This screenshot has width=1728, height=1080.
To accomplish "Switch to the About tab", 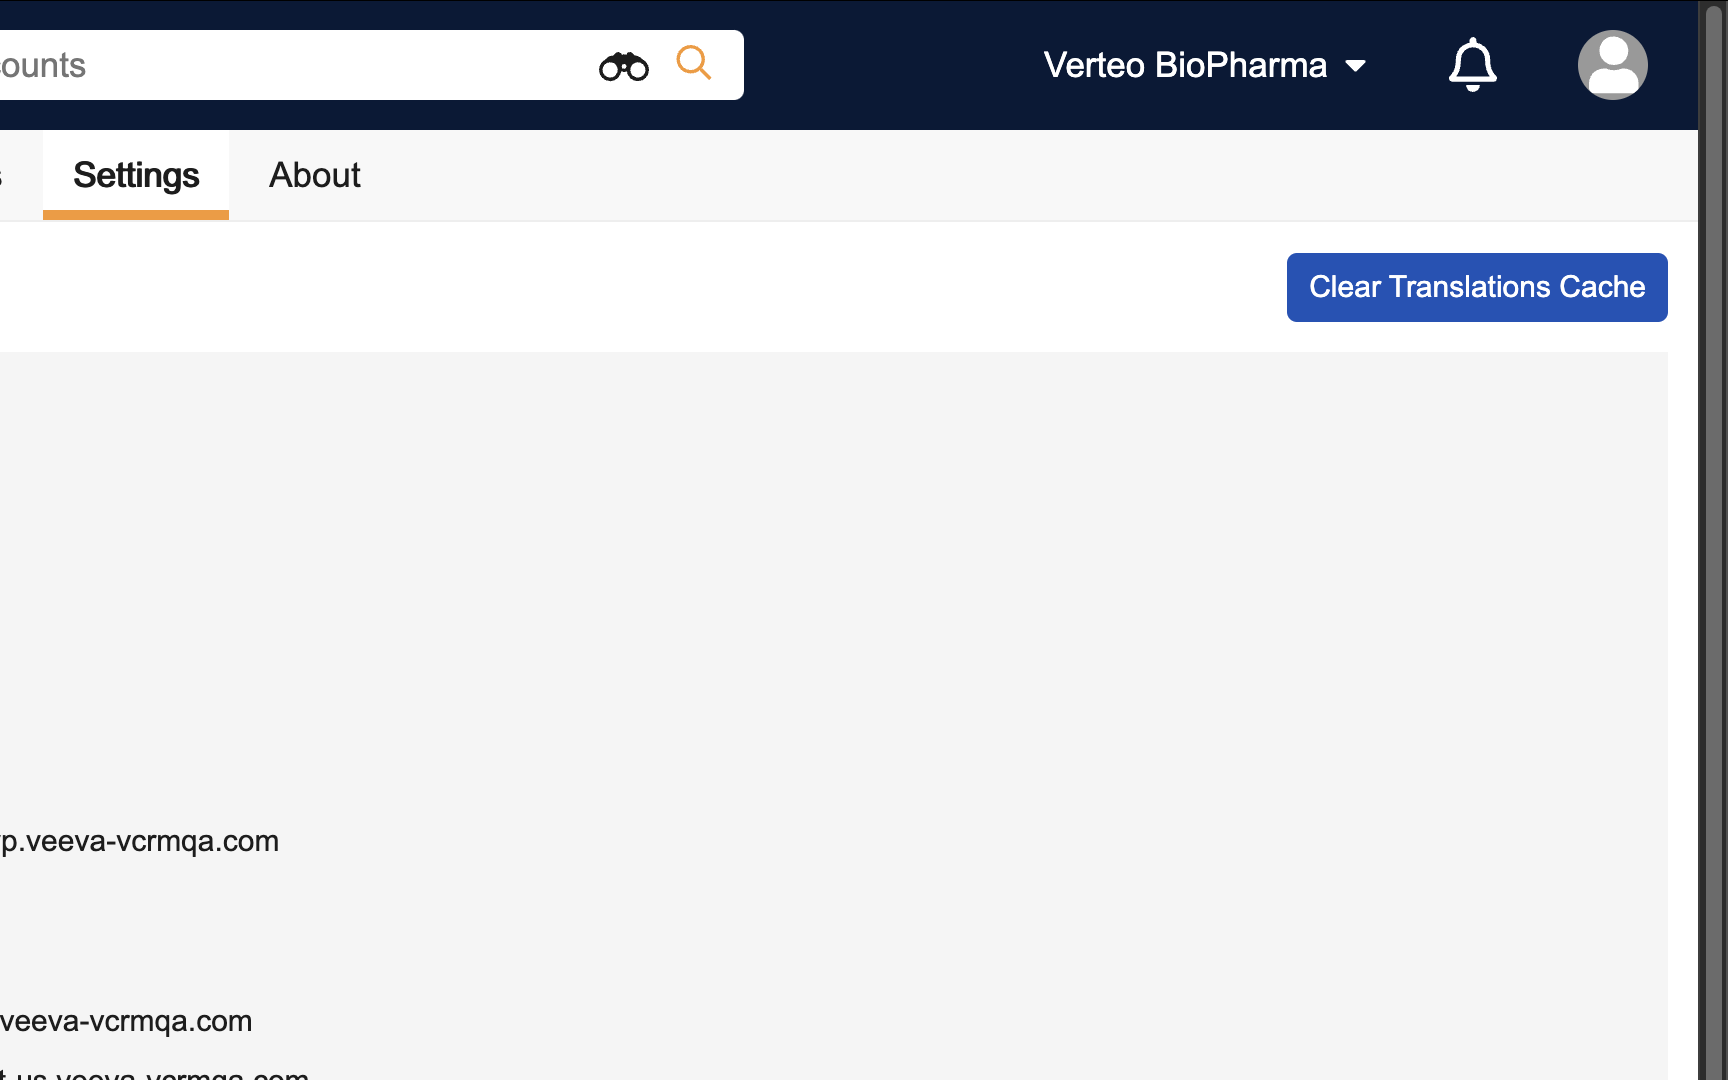I will (314, 175).
